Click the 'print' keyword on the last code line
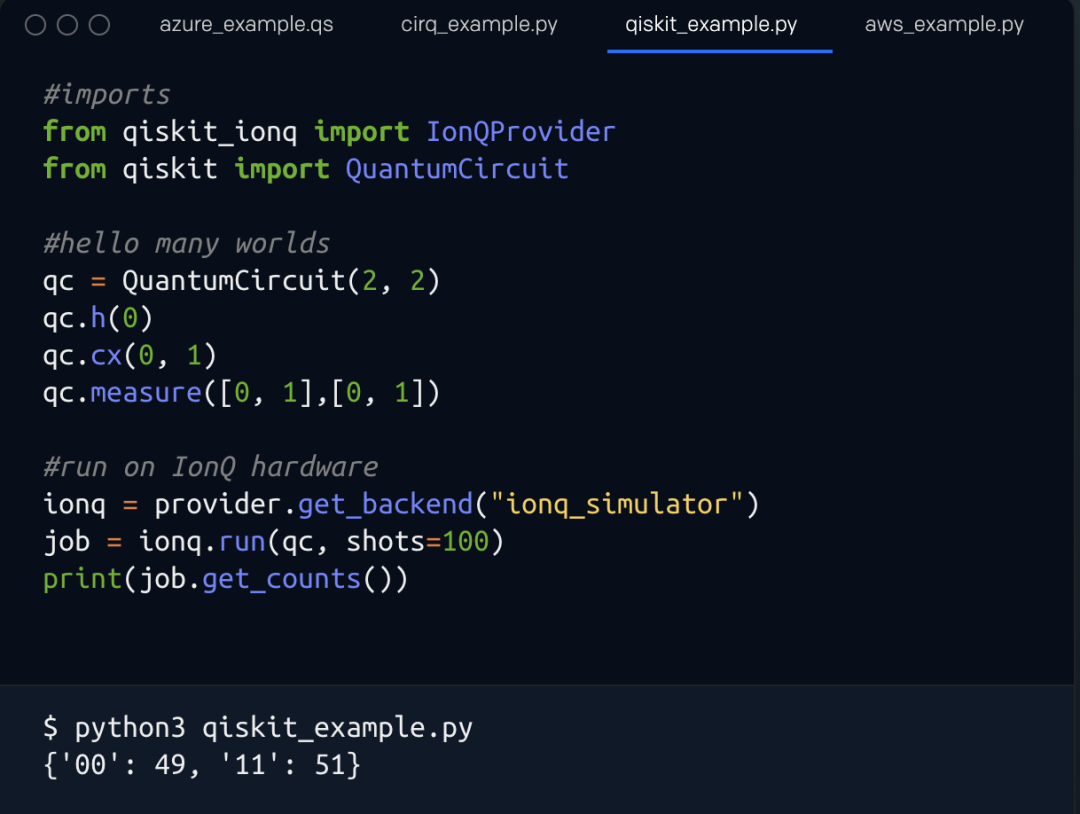The height and width of the screenshot is (814, 1080). click(83, 579)
